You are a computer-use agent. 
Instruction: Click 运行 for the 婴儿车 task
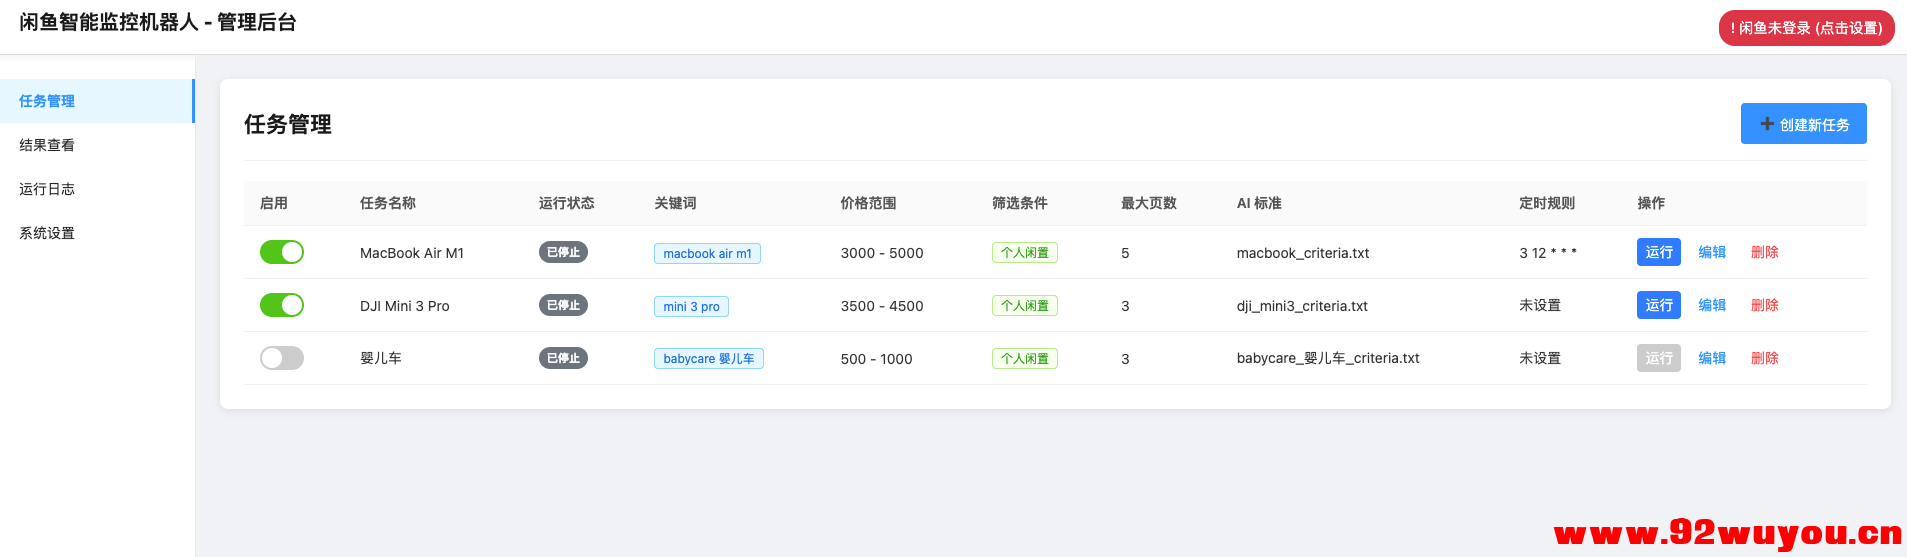pos(1658,358)
